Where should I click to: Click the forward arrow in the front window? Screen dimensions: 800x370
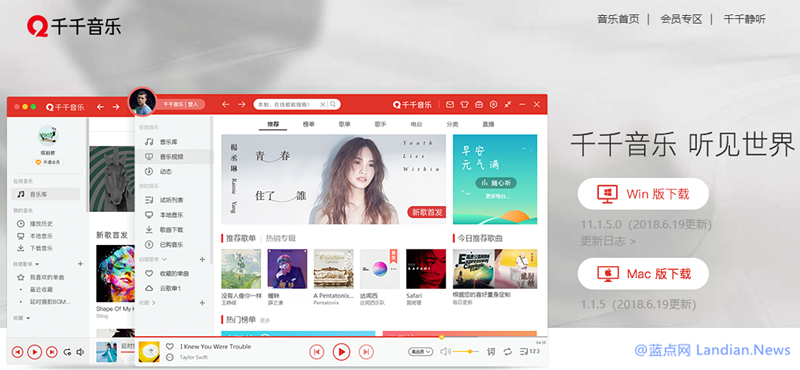(241, 104)
